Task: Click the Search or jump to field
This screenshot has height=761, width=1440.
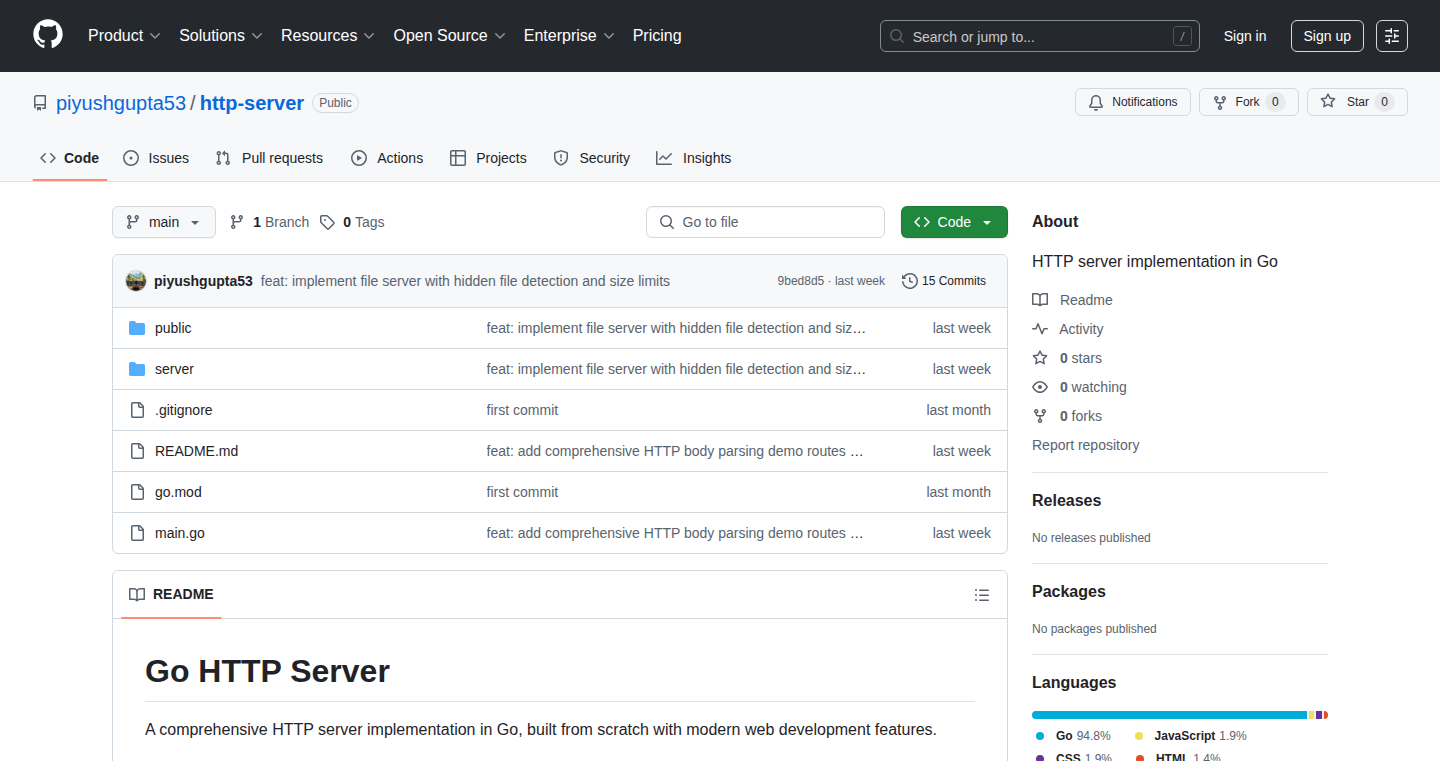Action: point(1040,36)
